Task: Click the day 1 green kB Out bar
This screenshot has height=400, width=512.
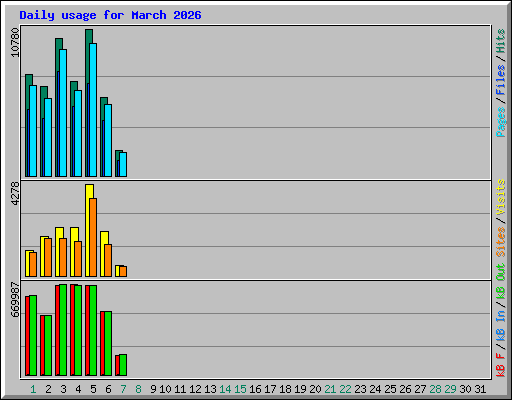Action: click(x=33, y=335)
